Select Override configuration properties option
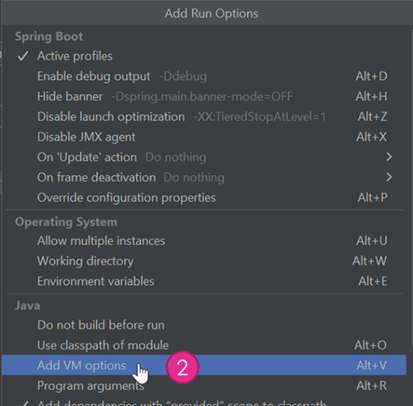The width and height of the screenshot is (413, 406). point(204,198)
